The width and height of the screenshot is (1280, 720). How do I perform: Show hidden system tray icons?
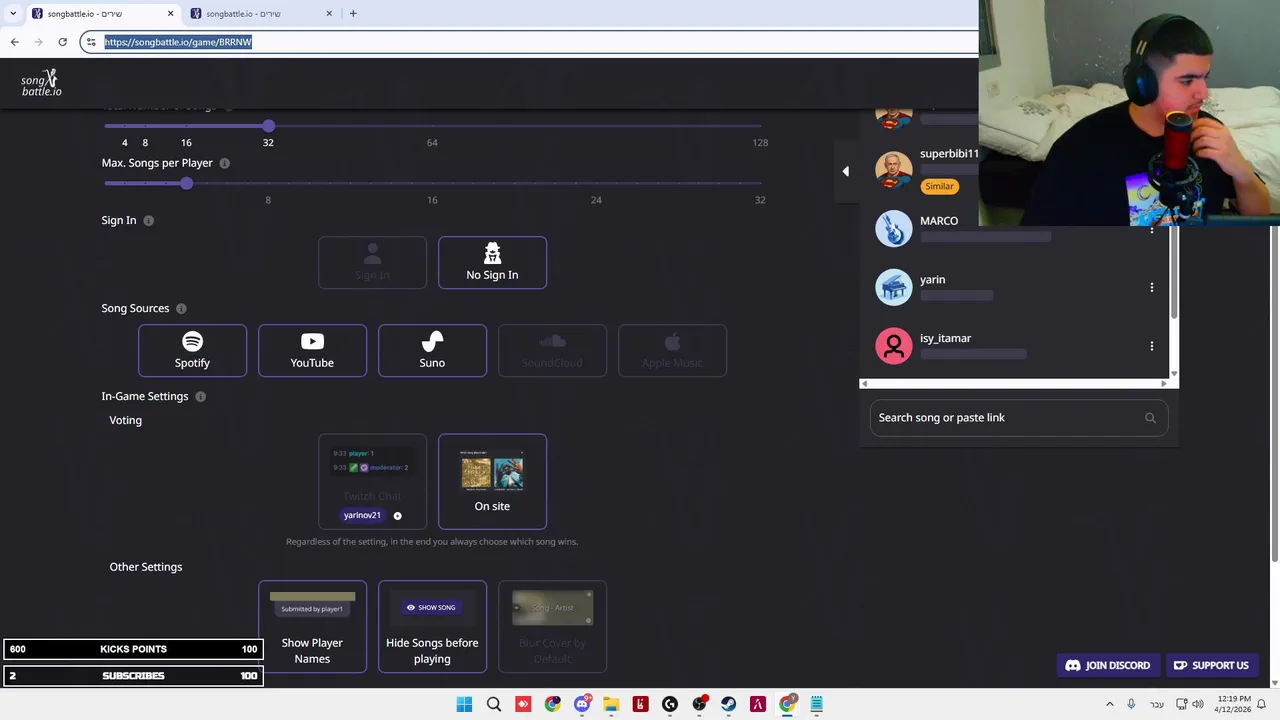tap(1109, 705)
